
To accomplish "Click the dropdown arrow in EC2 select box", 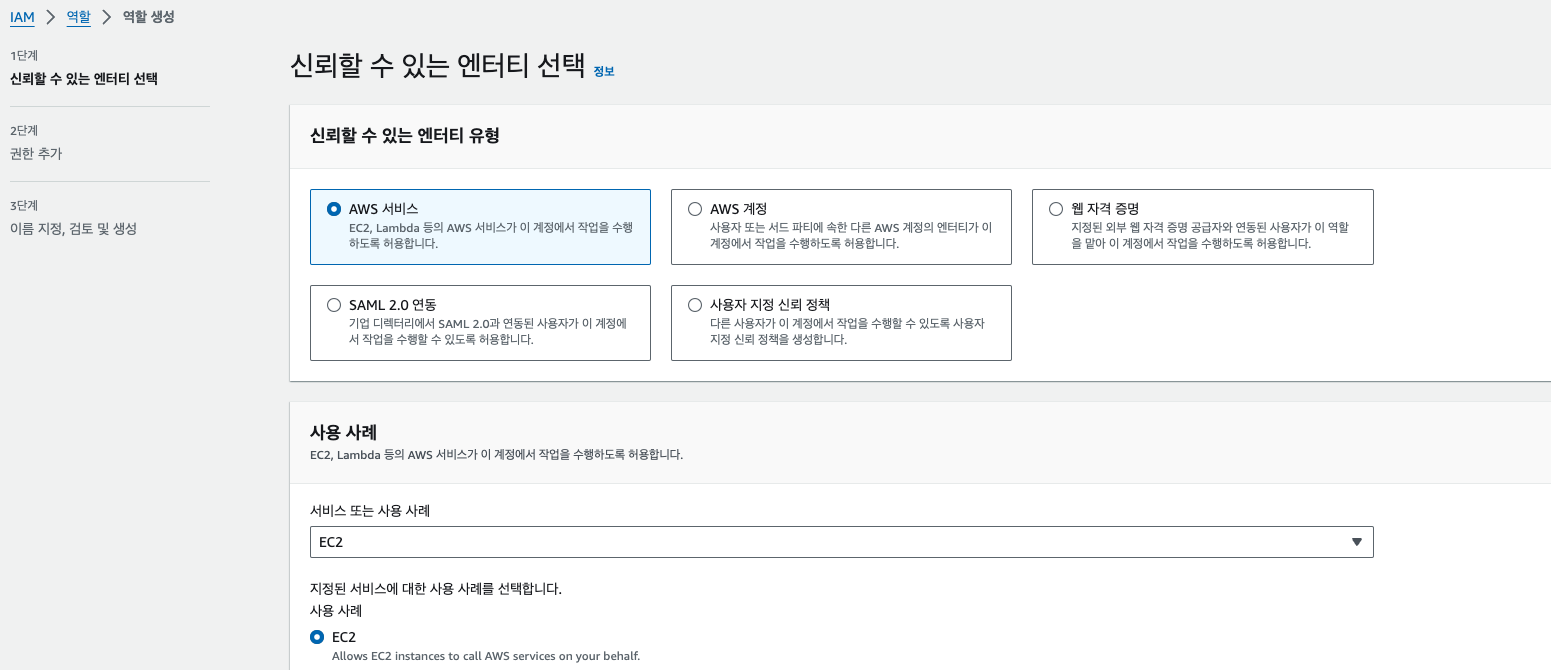I will [1357, 542].
